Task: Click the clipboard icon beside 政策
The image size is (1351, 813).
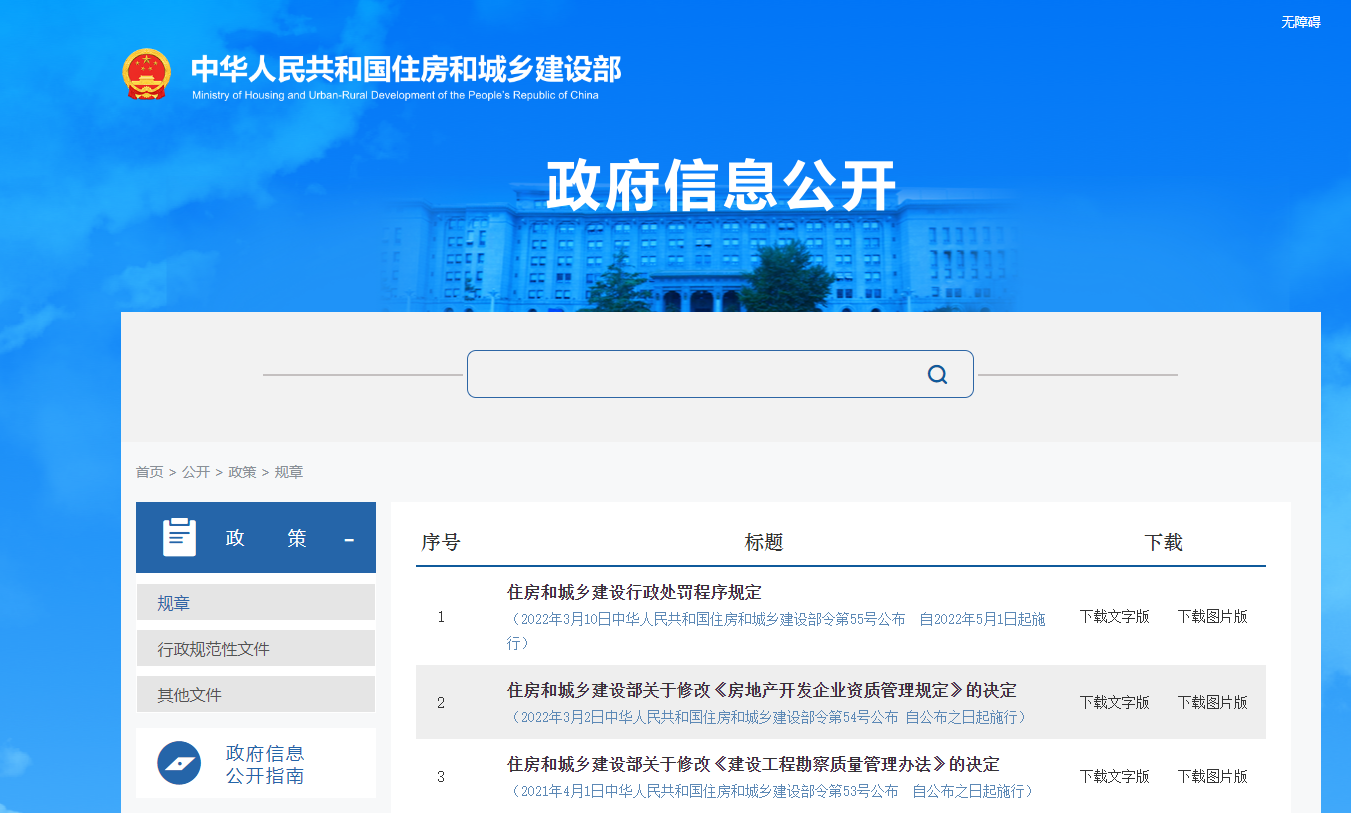Action: click(180, 538)
